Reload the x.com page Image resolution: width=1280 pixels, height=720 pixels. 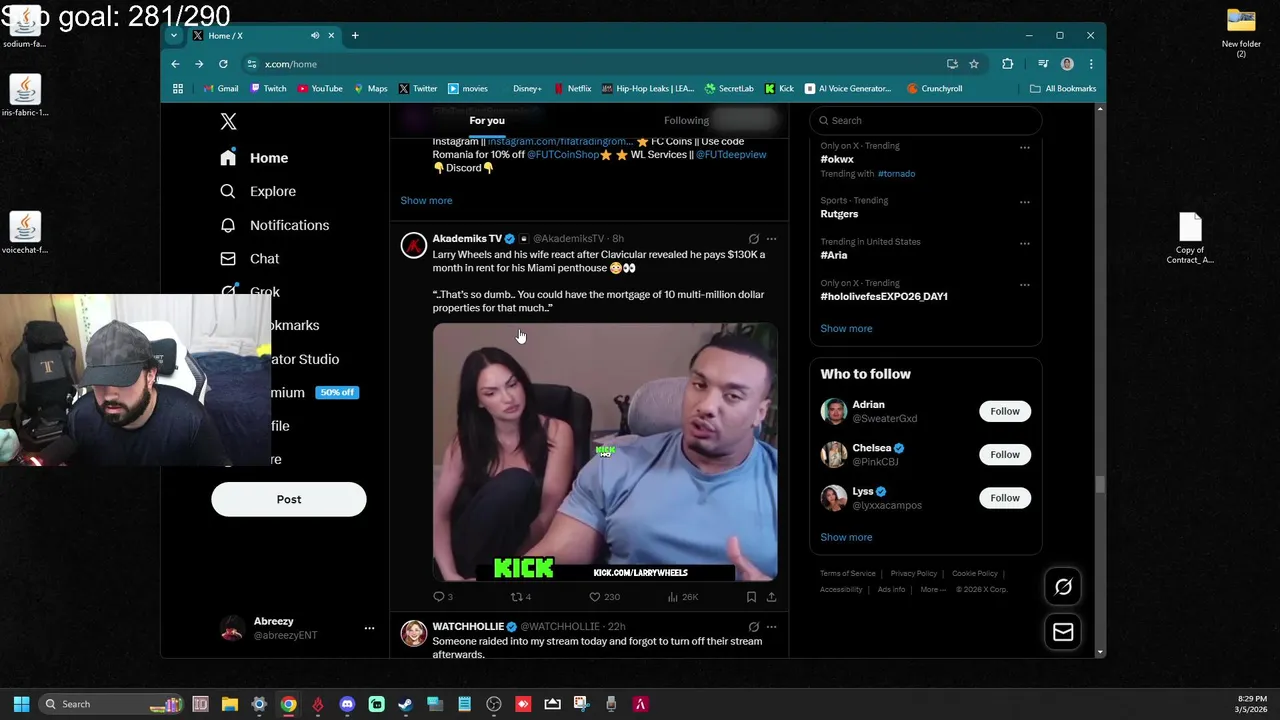coord(223,64)
